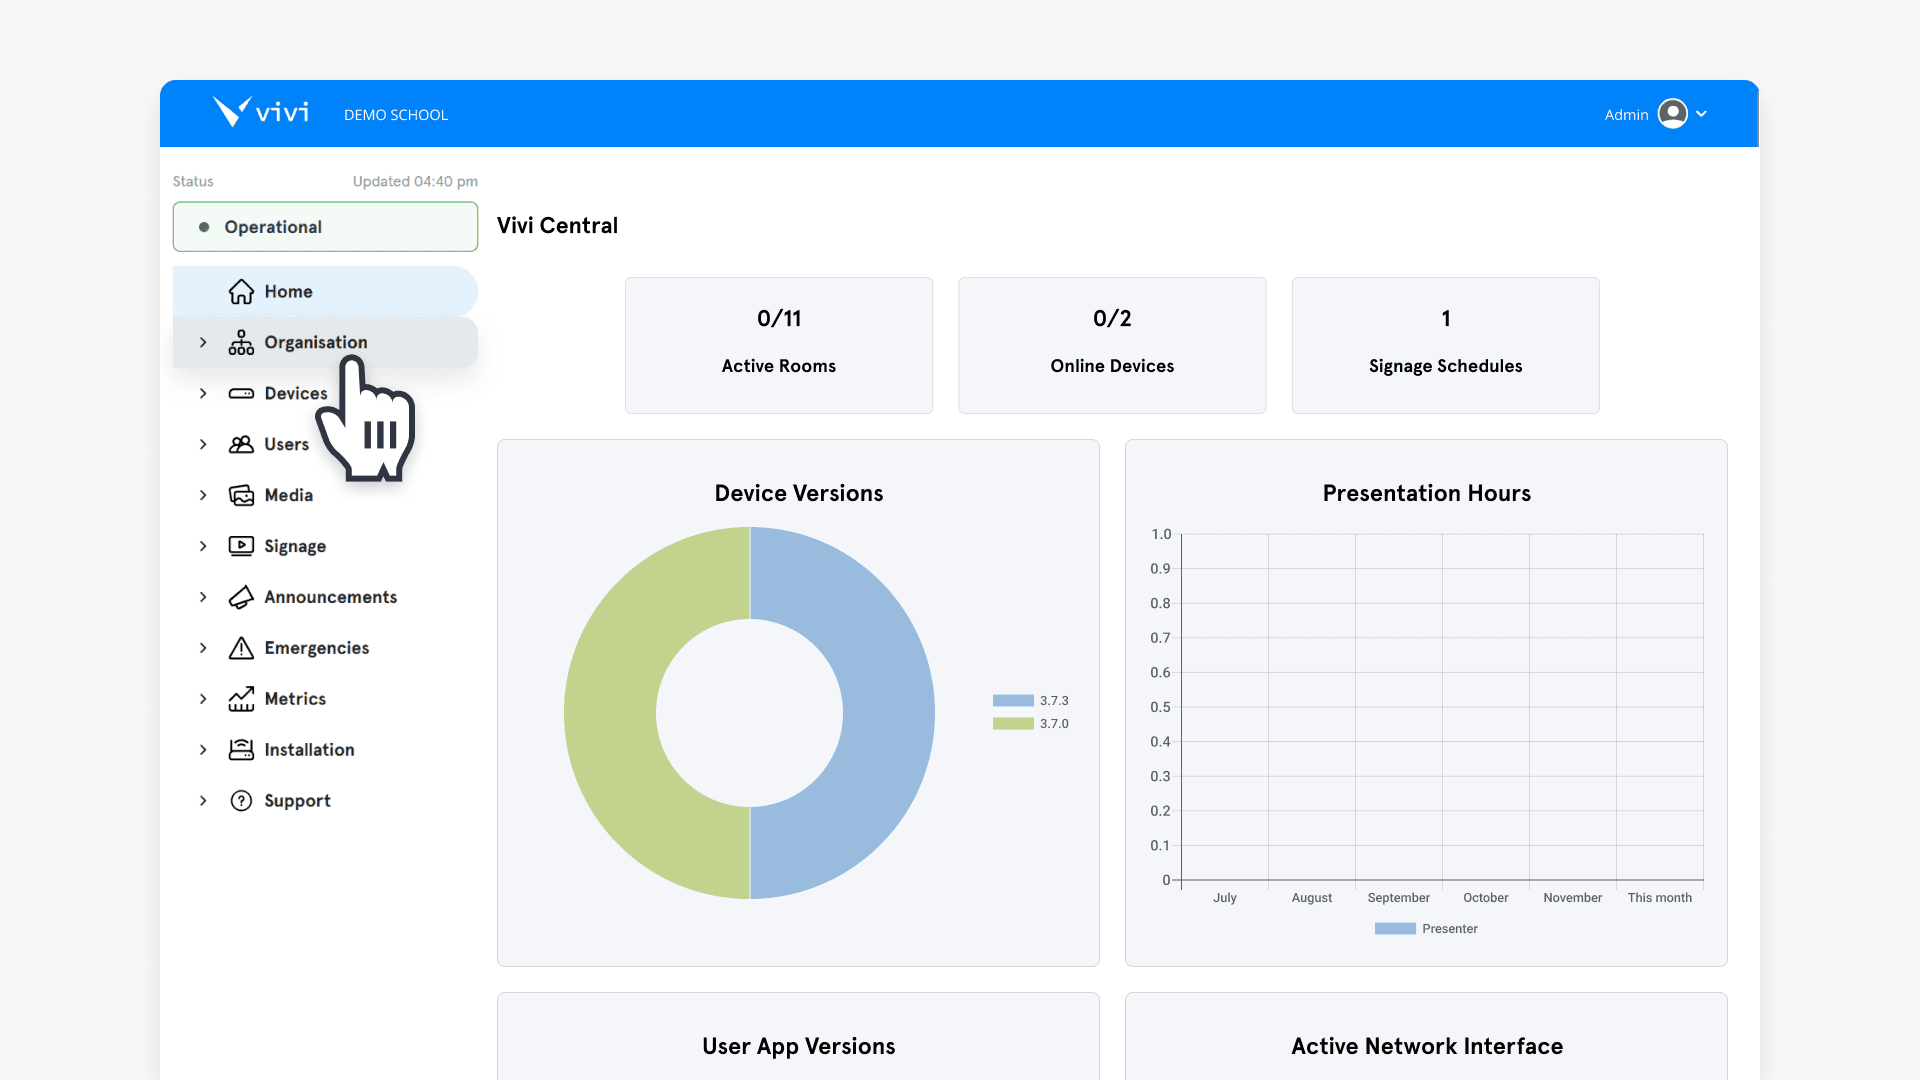Screen dimensions: 1920x1080
Task: Expand the Users section chevron
Action: 203,444
